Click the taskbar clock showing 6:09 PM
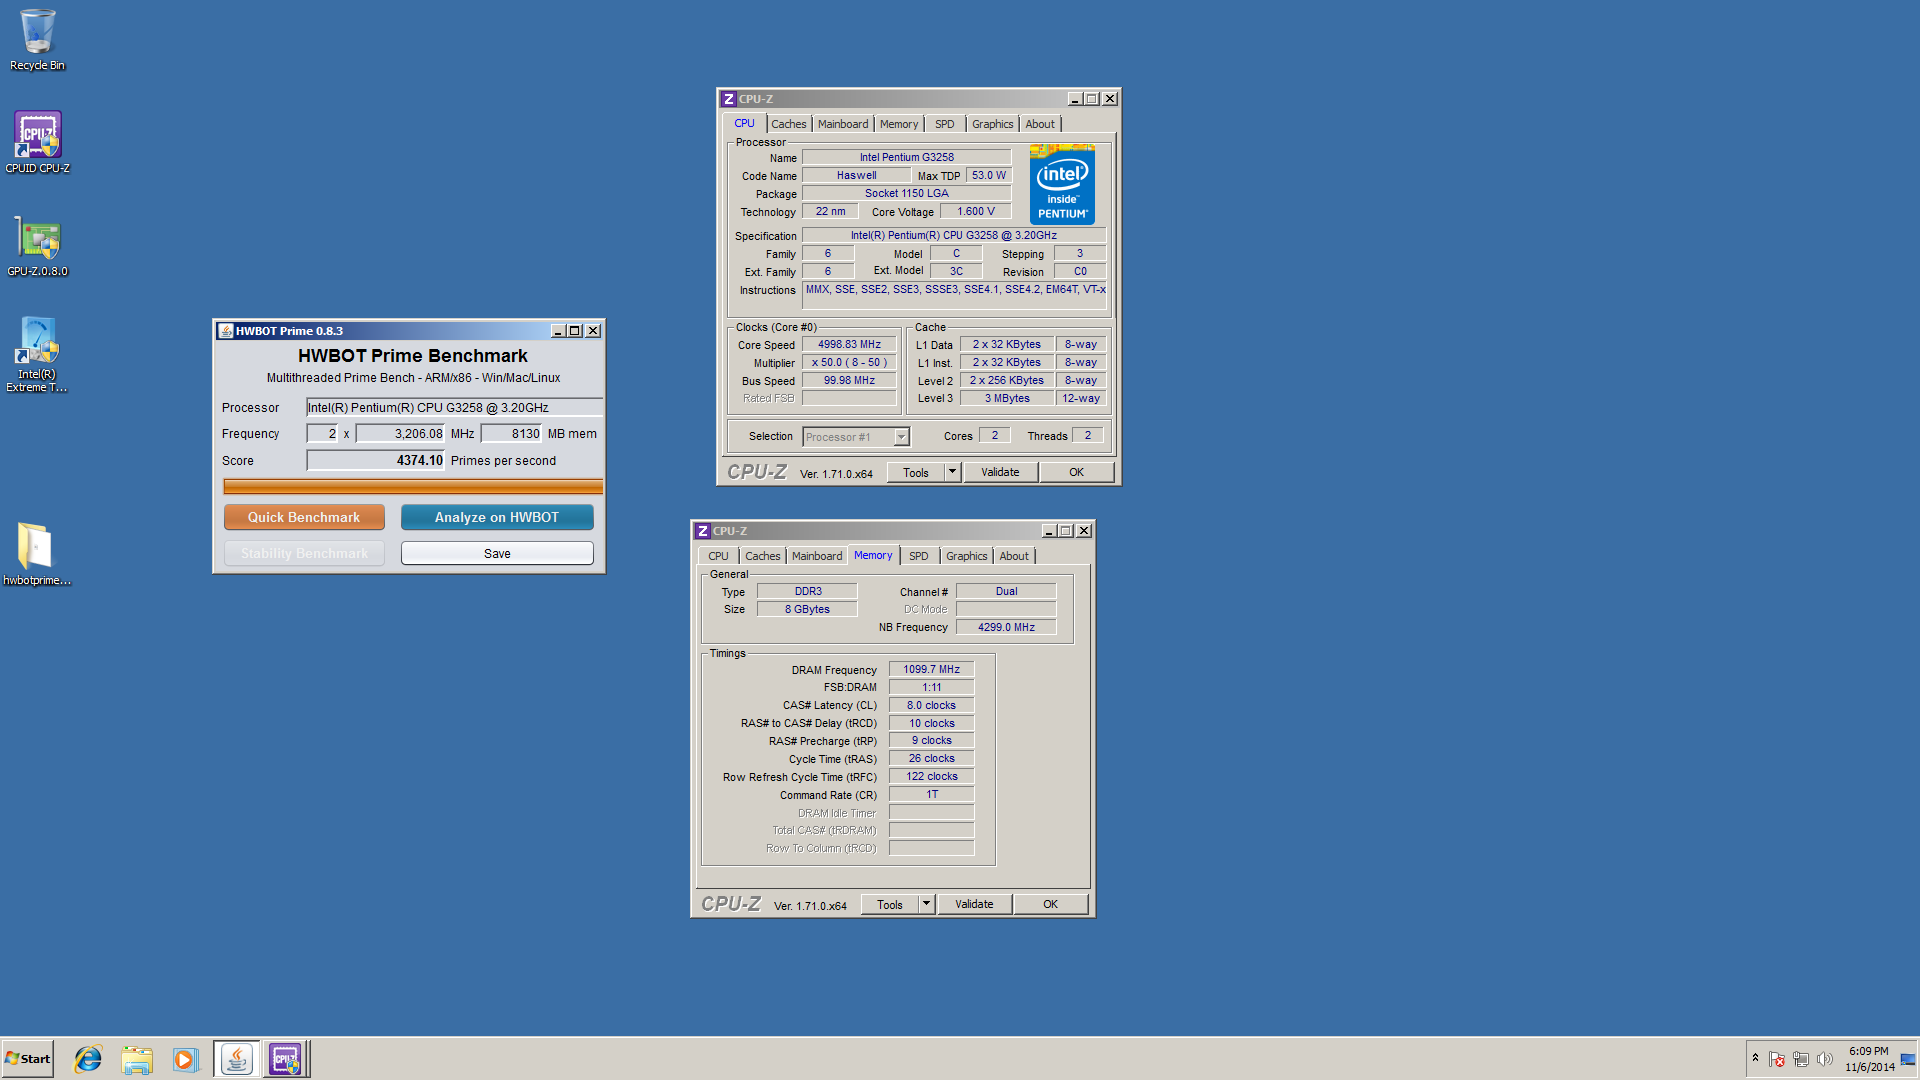 point(1869,1059)
